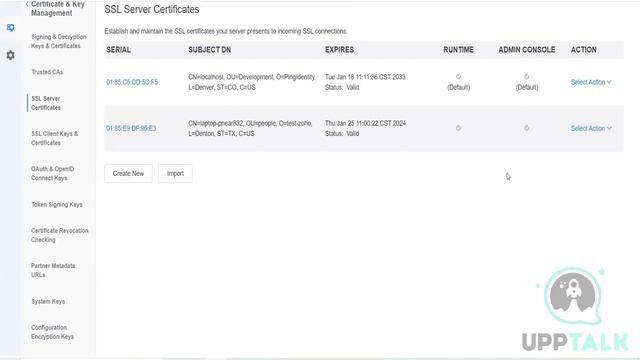
Task: Click the Import button
Action: click(x=175, y=173)
